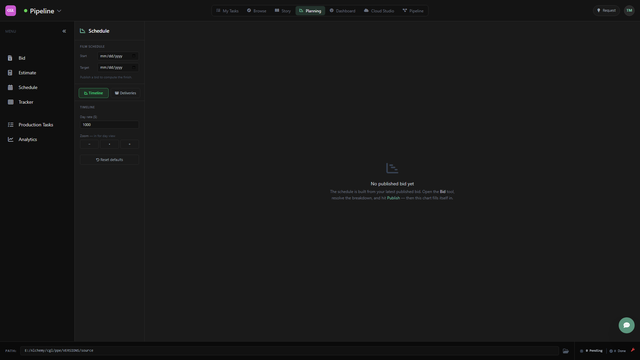Screen dimensions: 640x360
Task: Open the Dashboard tab
Action: tap(342, 11)
